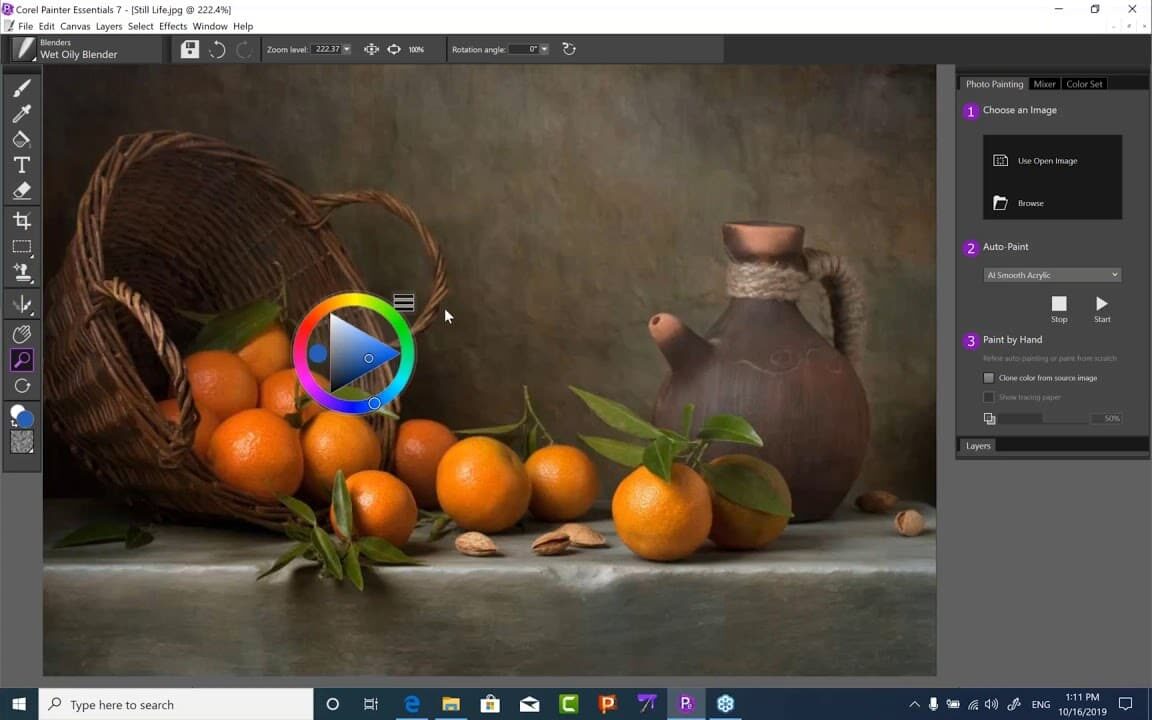Open the Effects menu

(x=173, y=26)
